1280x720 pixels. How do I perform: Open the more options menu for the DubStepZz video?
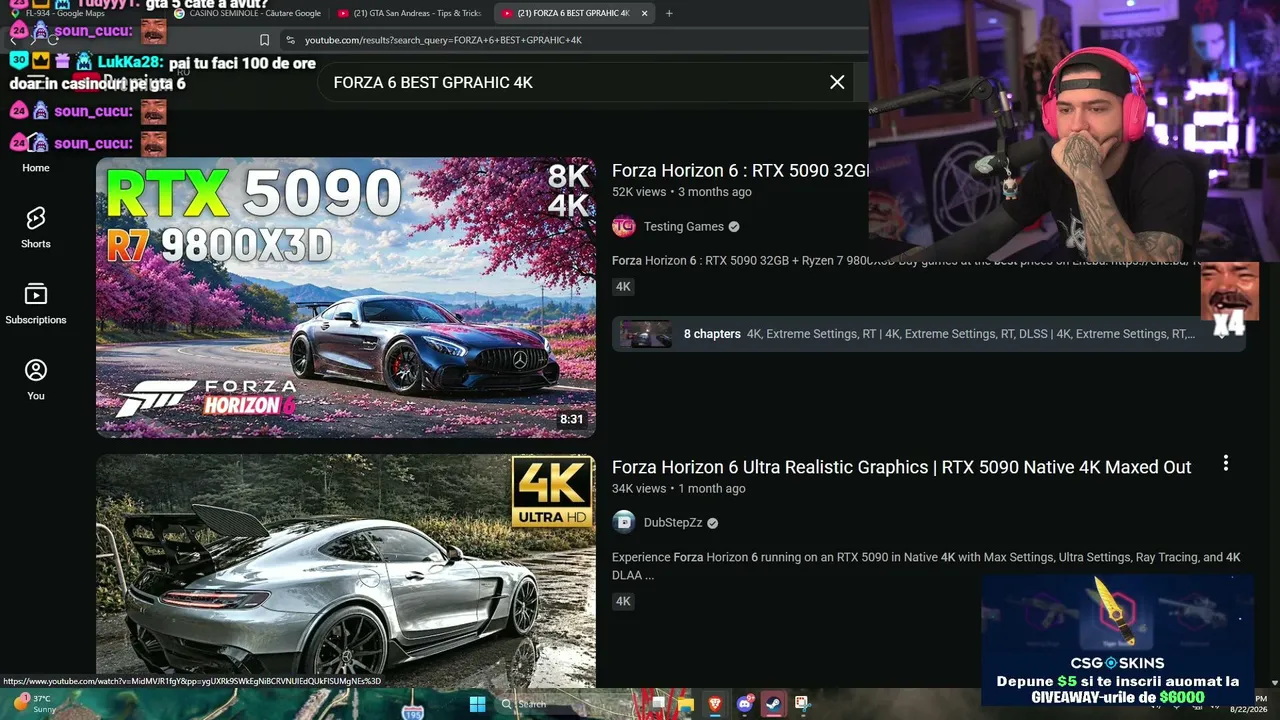point(1226,464)
